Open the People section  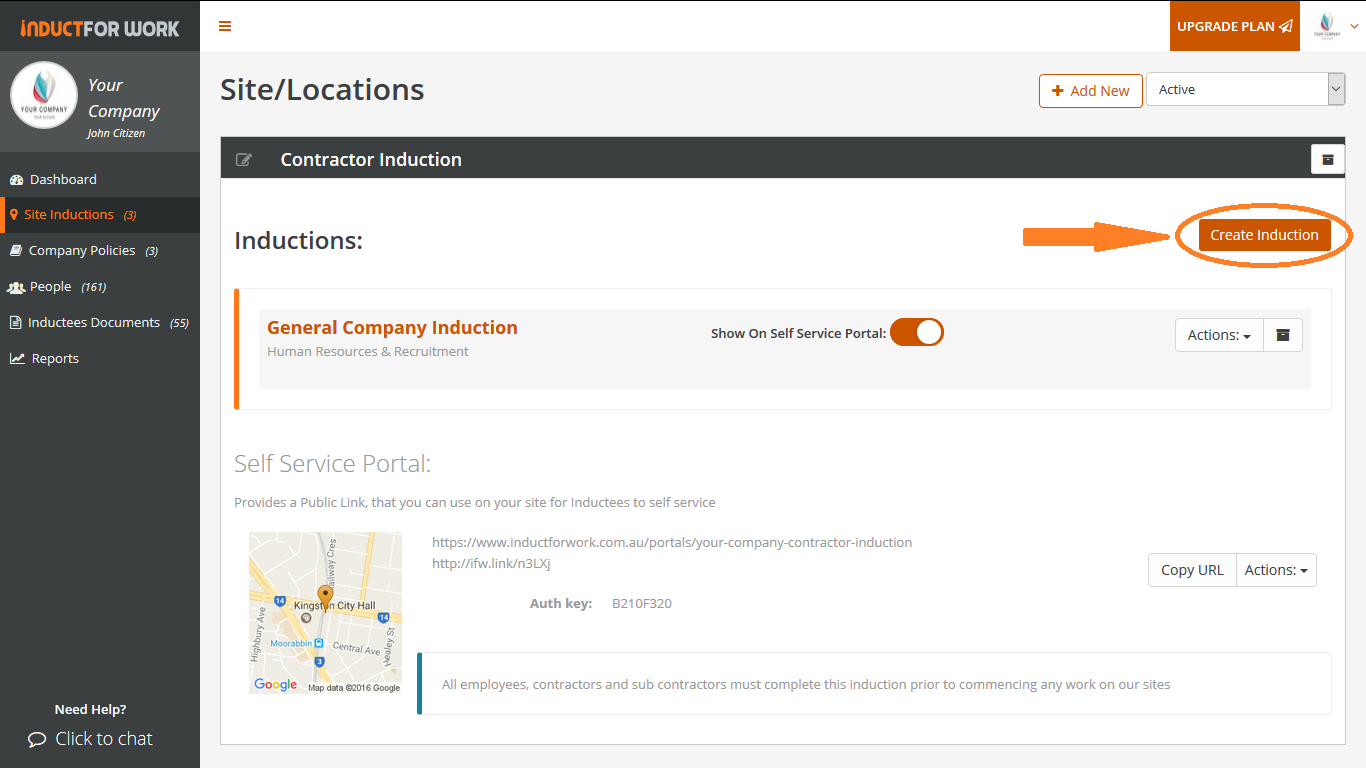coord(50,287)
